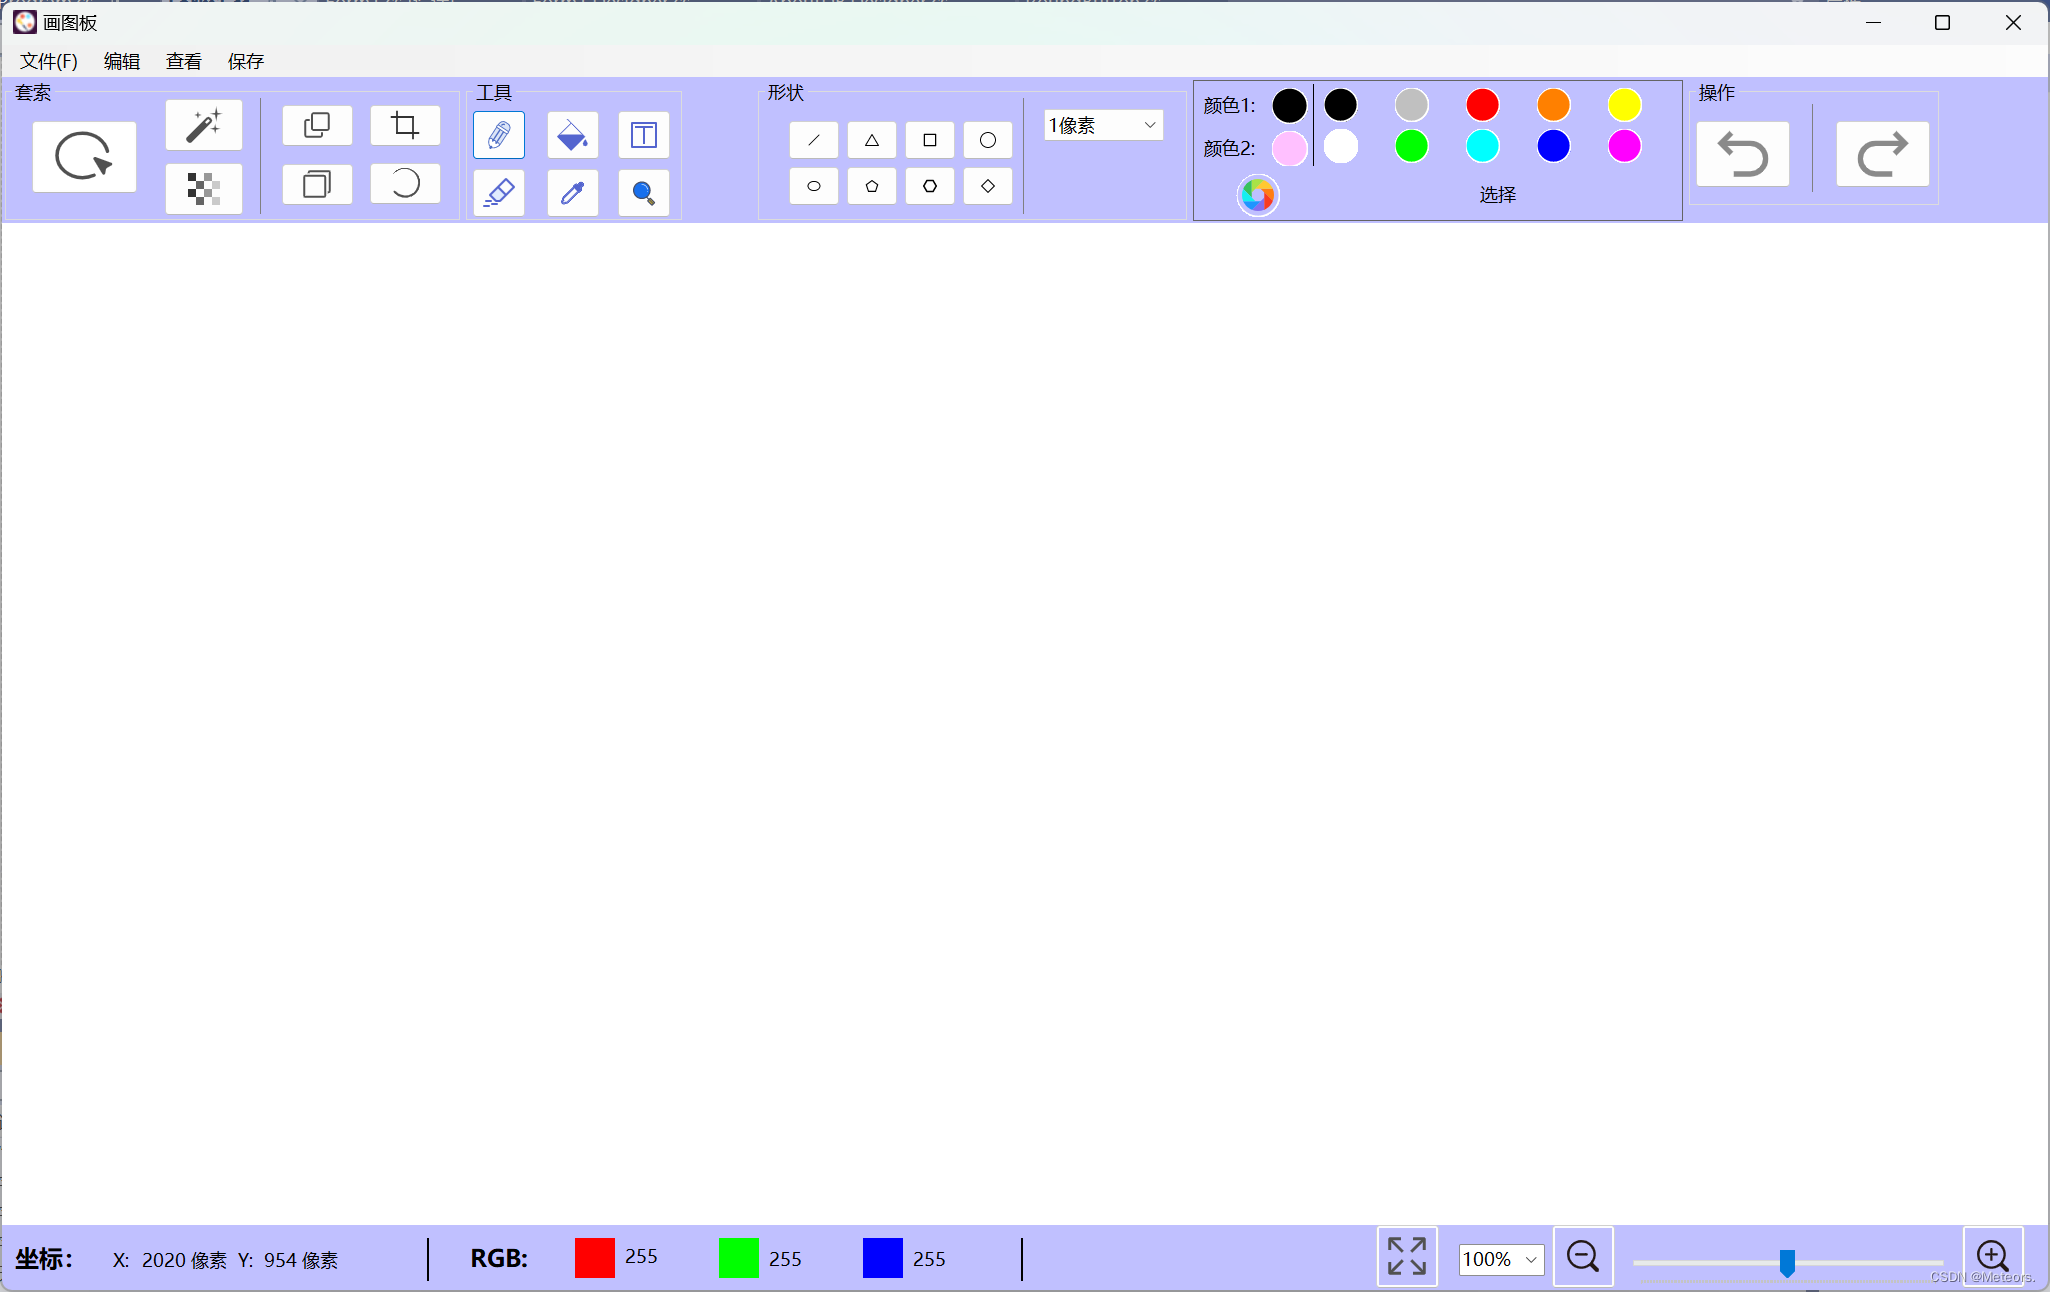Select the eraser tool
2050x1292 pixels.
click(499, 192)
